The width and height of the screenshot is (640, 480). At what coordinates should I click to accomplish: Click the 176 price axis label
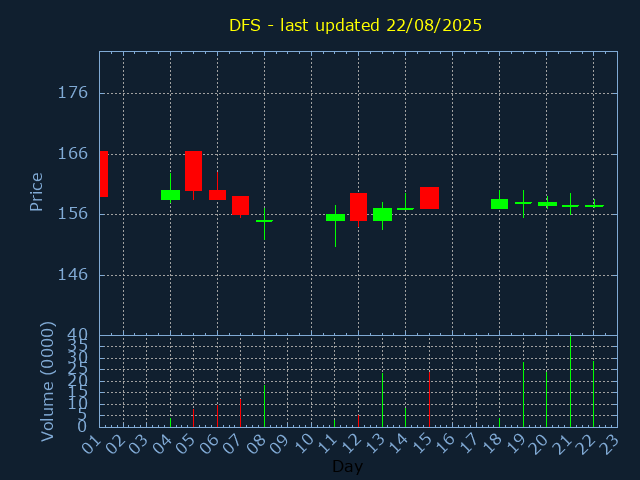(73, 93)
